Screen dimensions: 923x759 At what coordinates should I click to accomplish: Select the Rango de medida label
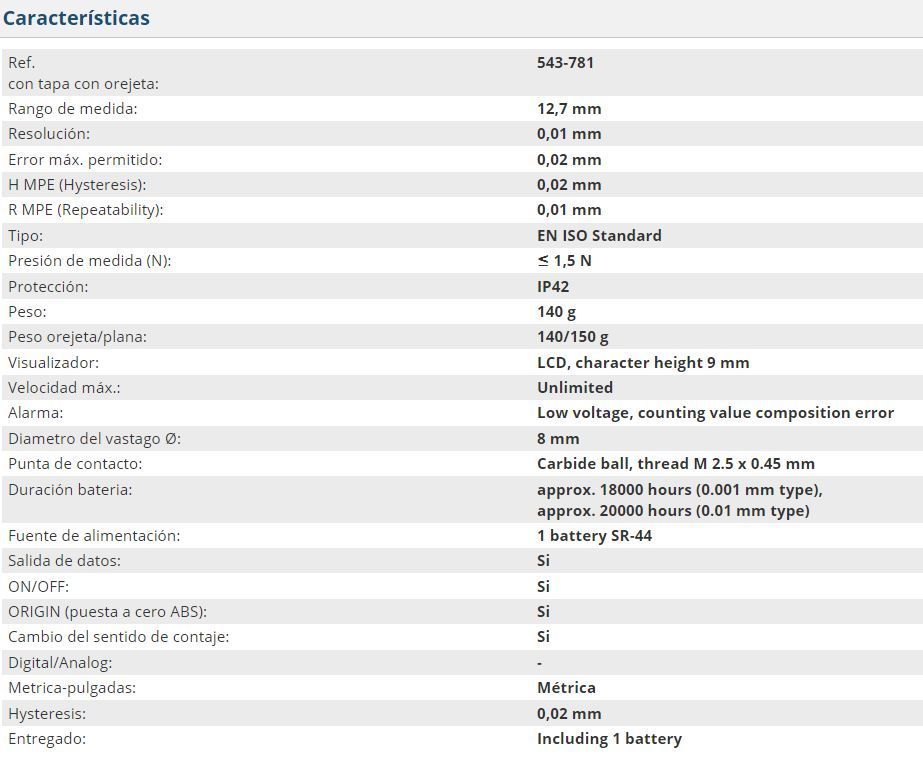(x=72, y=108)
